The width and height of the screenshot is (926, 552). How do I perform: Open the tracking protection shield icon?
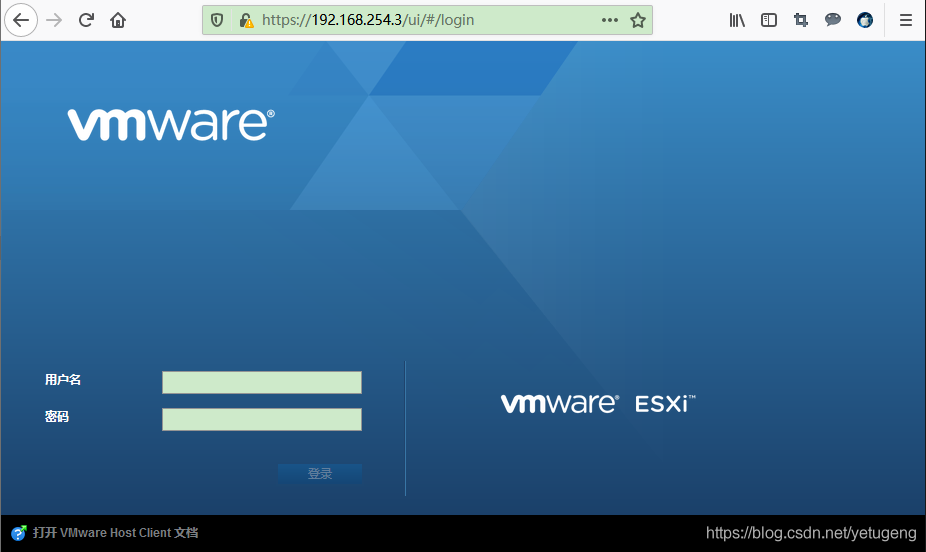[x=217, y=20]
